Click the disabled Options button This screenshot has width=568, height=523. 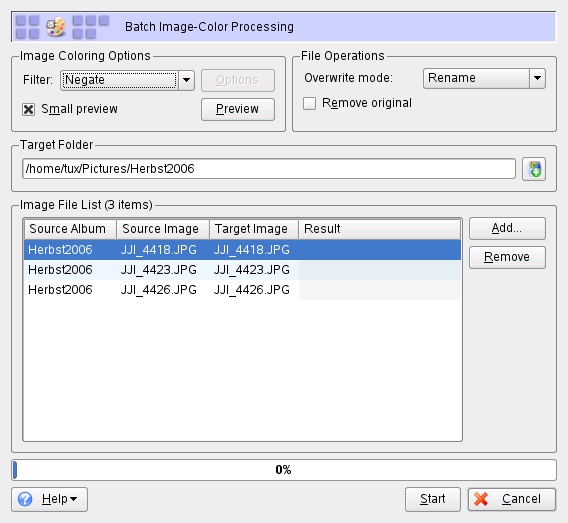(x=238, y=80)
